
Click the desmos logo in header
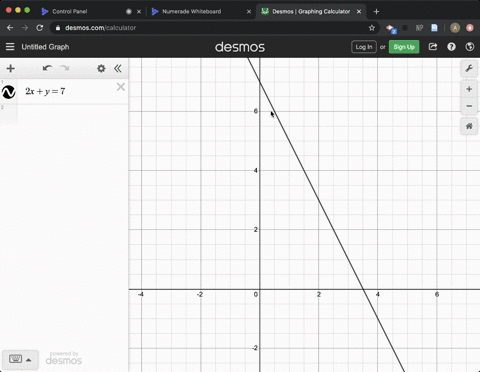240,47
